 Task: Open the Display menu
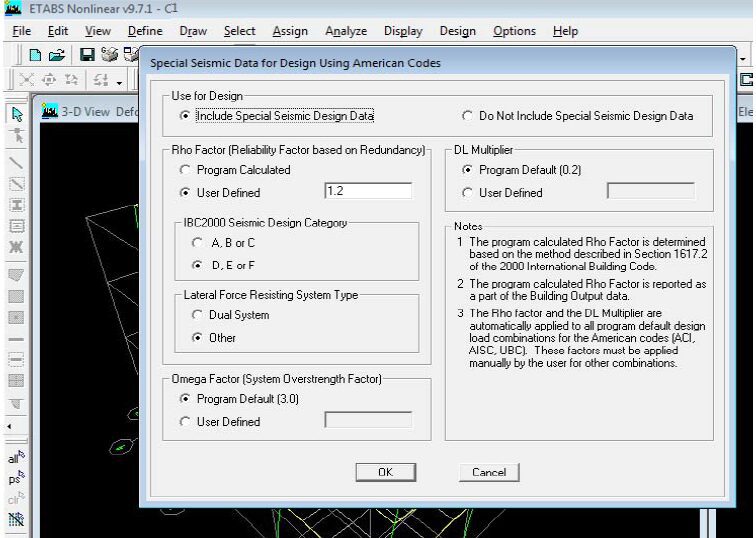(x=403, y=31)
